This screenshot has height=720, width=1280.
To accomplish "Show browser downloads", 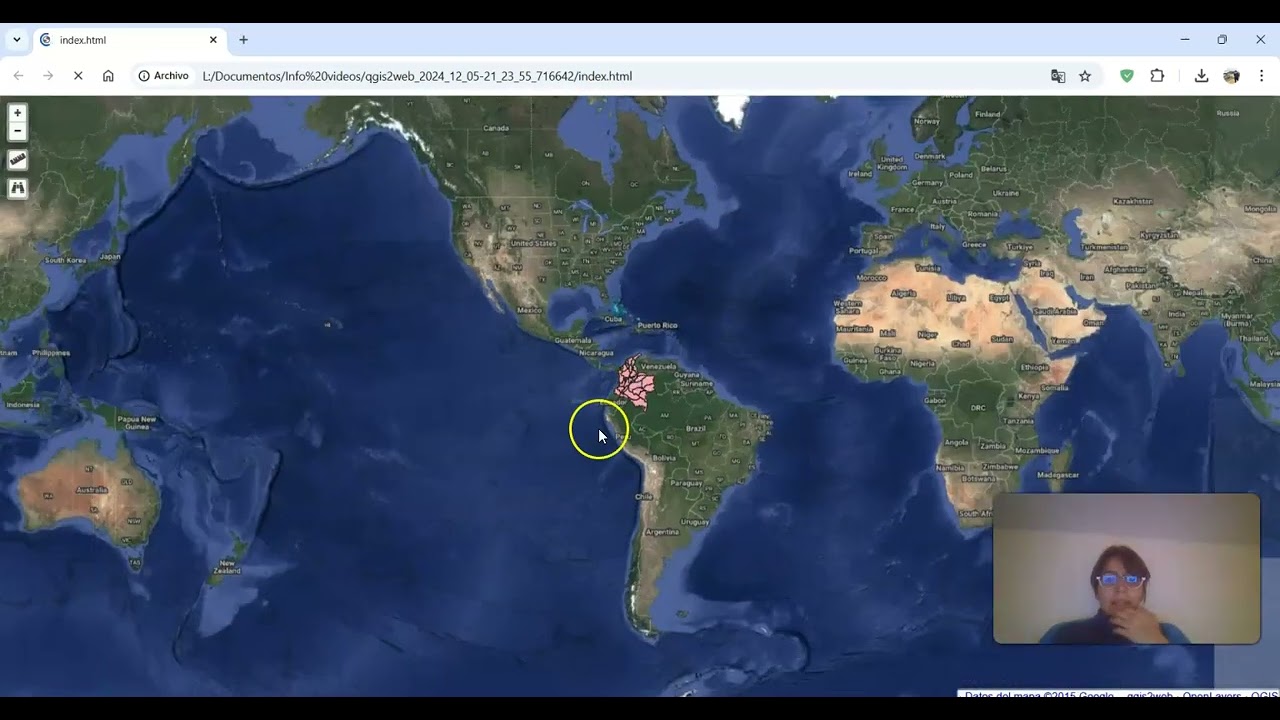I will tap(1201, 76).
